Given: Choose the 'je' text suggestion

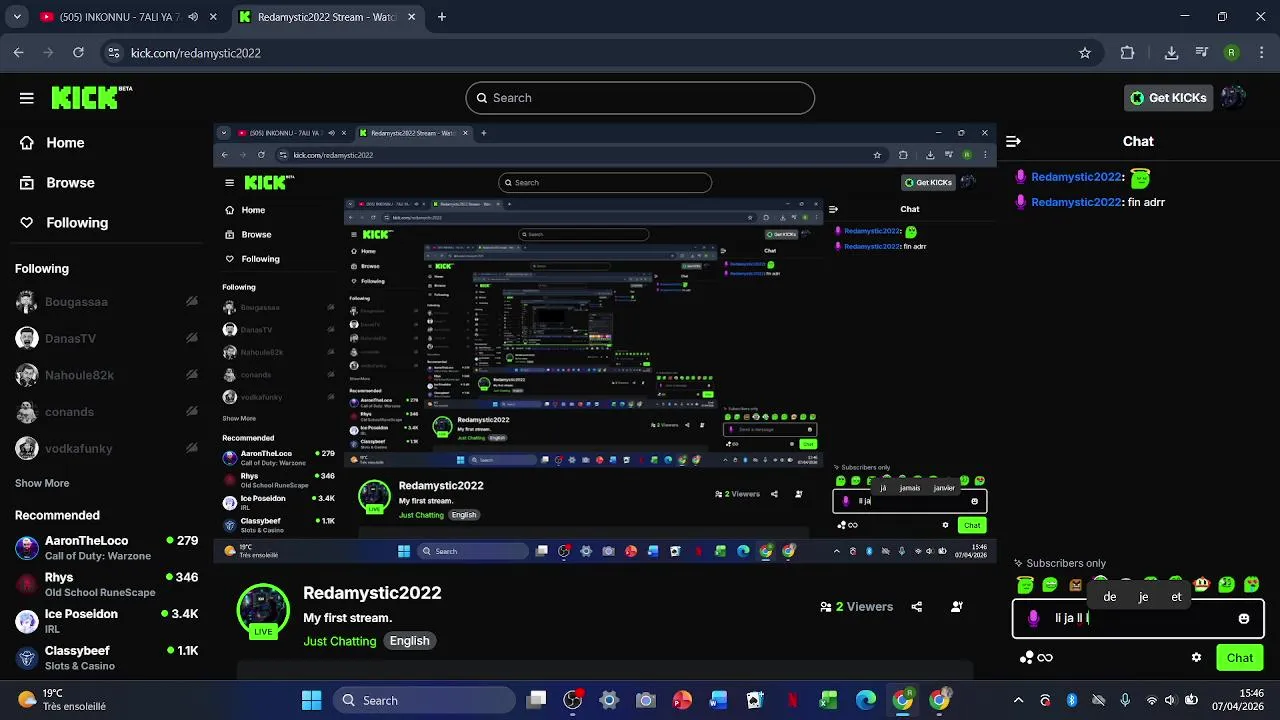Looking at the screenshot, I should click(x=1143, y=596).
